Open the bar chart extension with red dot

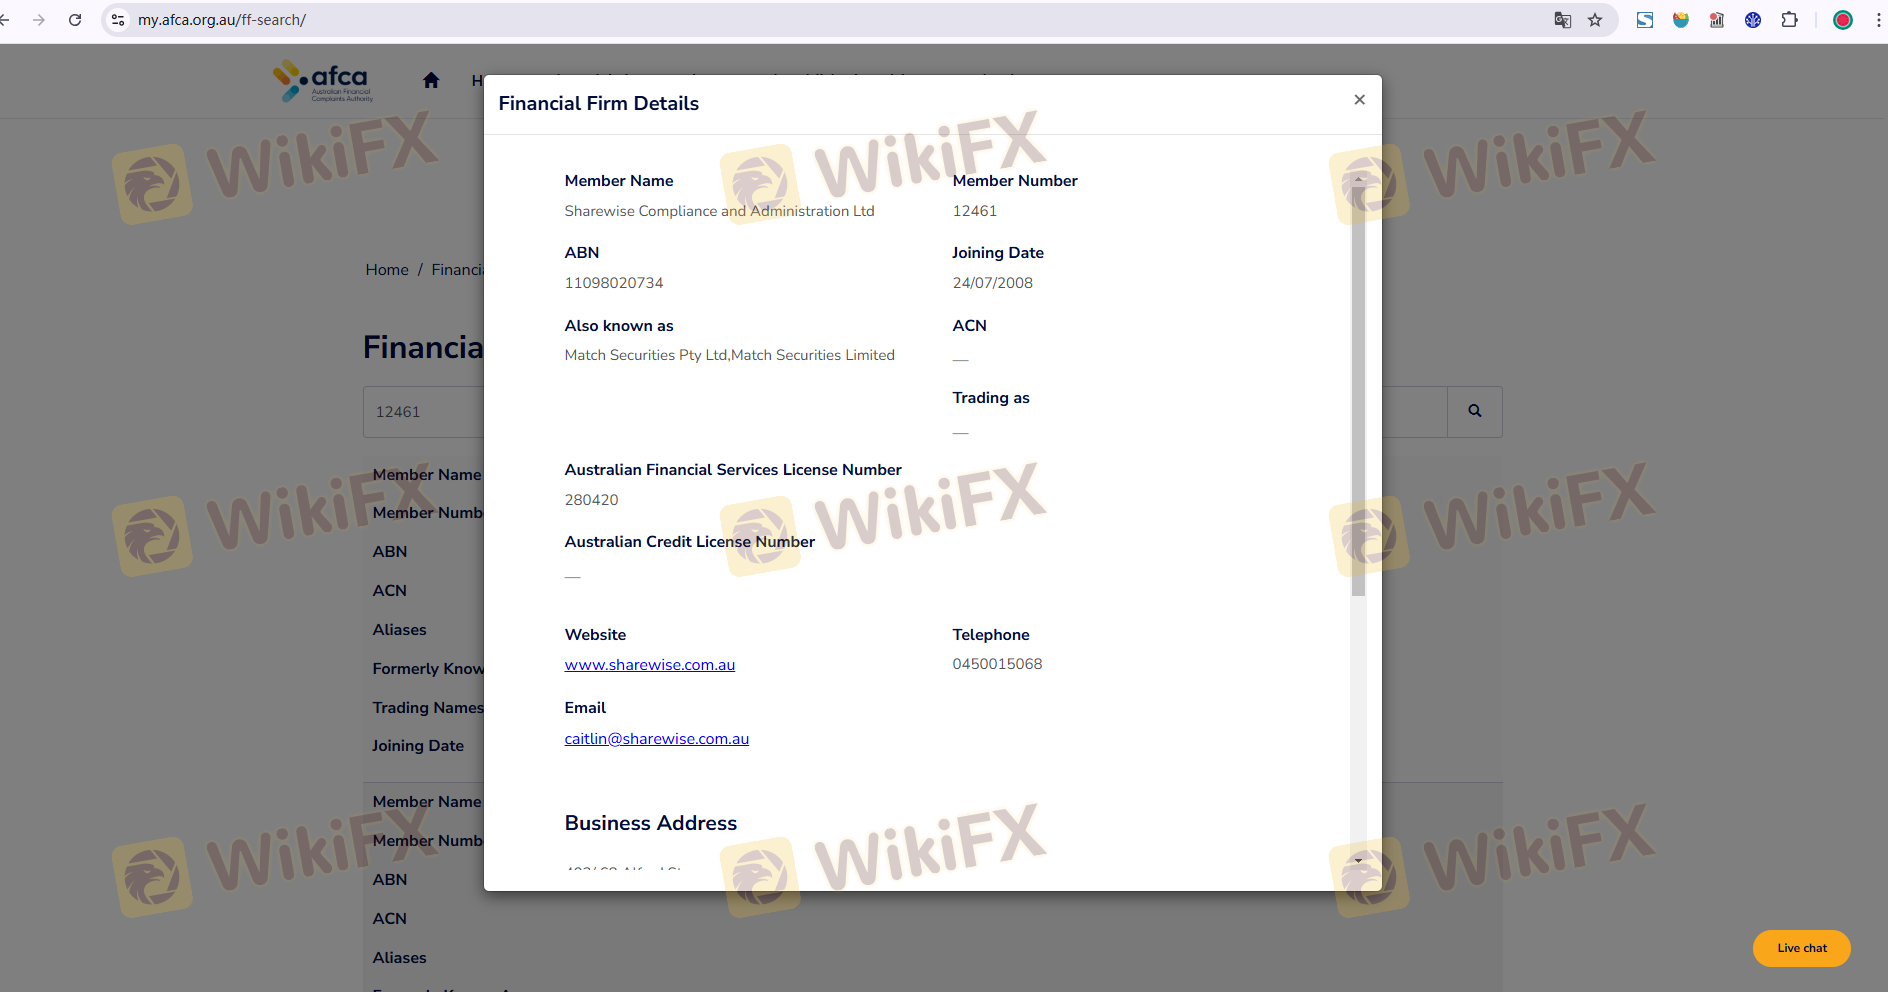coord(1717,20)
